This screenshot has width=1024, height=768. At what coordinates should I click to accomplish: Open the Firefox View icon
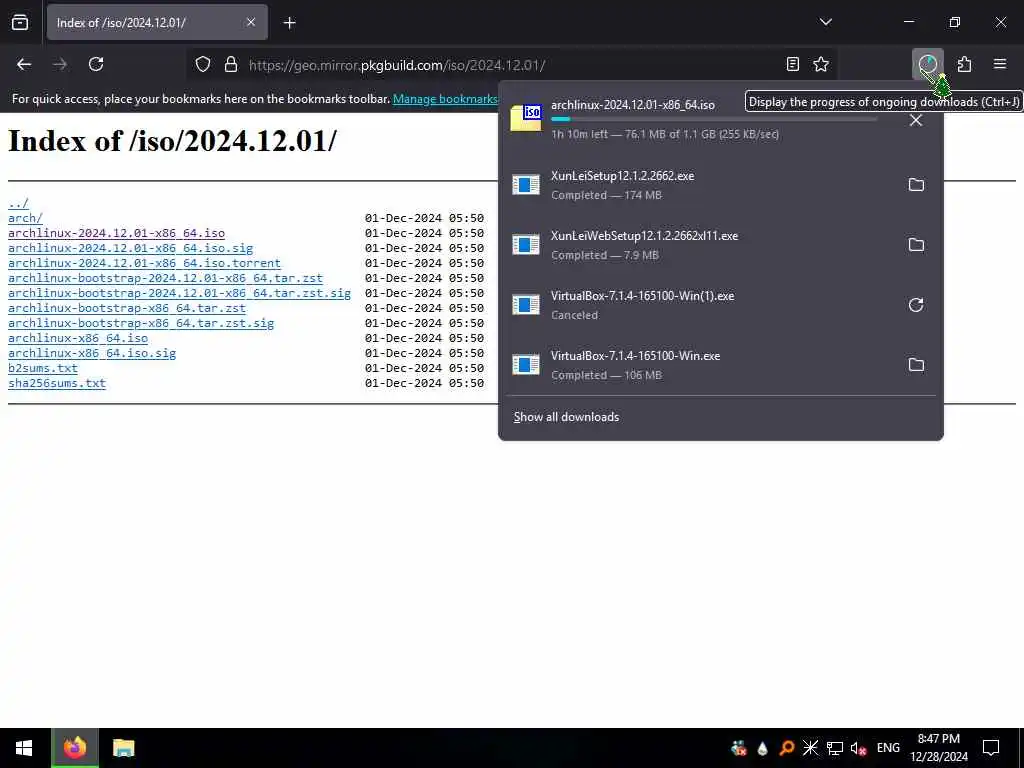[x=20, y=23]
